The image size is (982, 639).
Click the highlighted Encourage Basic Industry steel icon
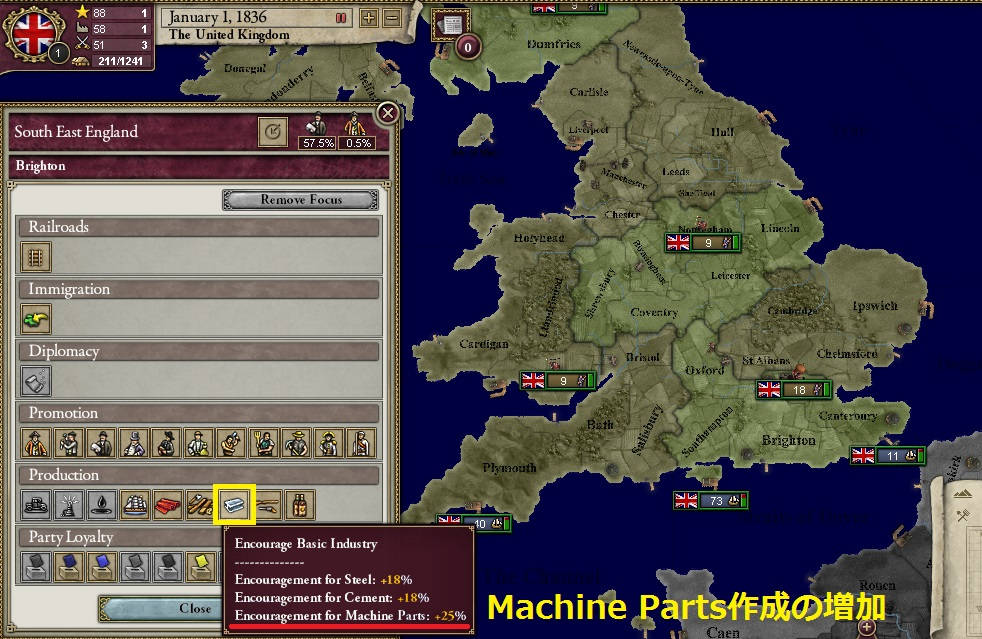(232, 505)
